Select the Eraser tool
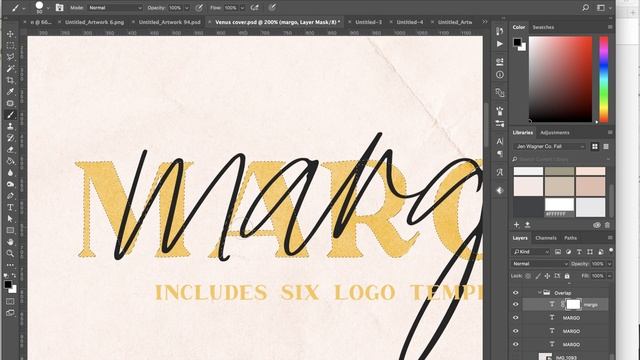The height and width of the screenshot is (360, 640). pos(10,150)
